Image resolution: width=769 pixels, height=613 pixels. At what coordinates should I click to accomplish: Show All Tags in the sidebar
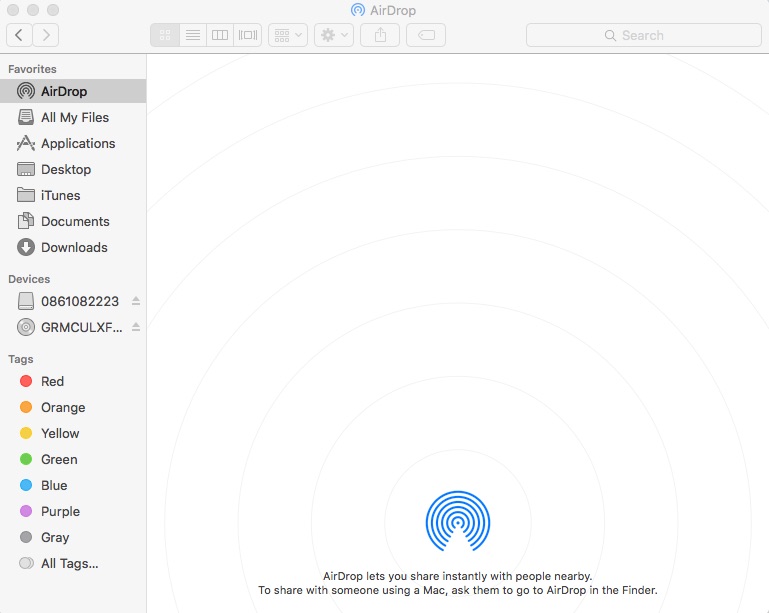coord(73,563)
